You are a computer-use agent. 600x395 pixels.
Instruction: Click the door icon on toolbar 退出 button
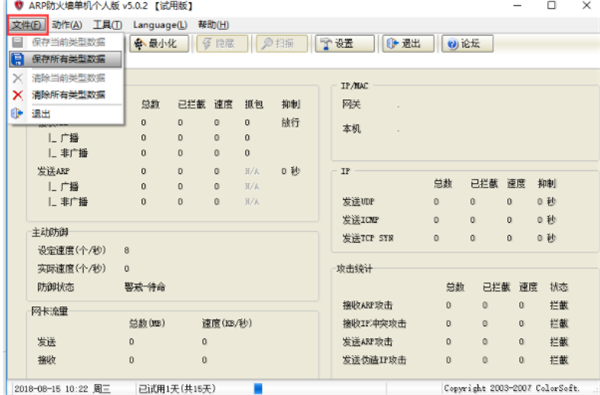click(393, 44)
